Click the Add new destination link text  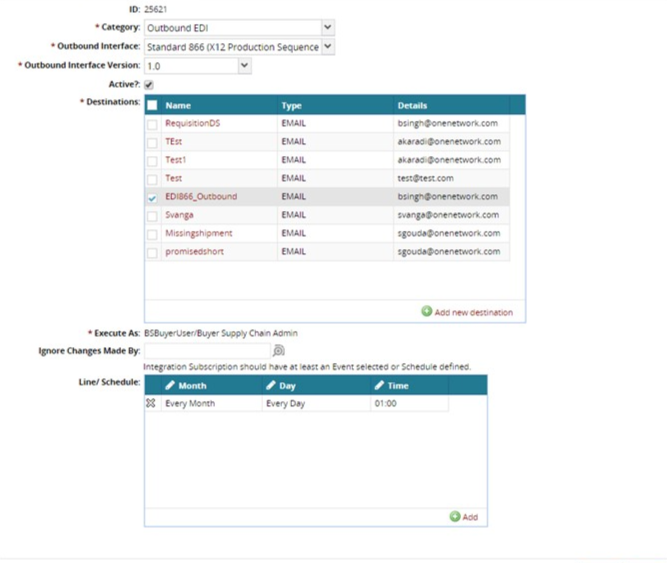coord(473,313)
